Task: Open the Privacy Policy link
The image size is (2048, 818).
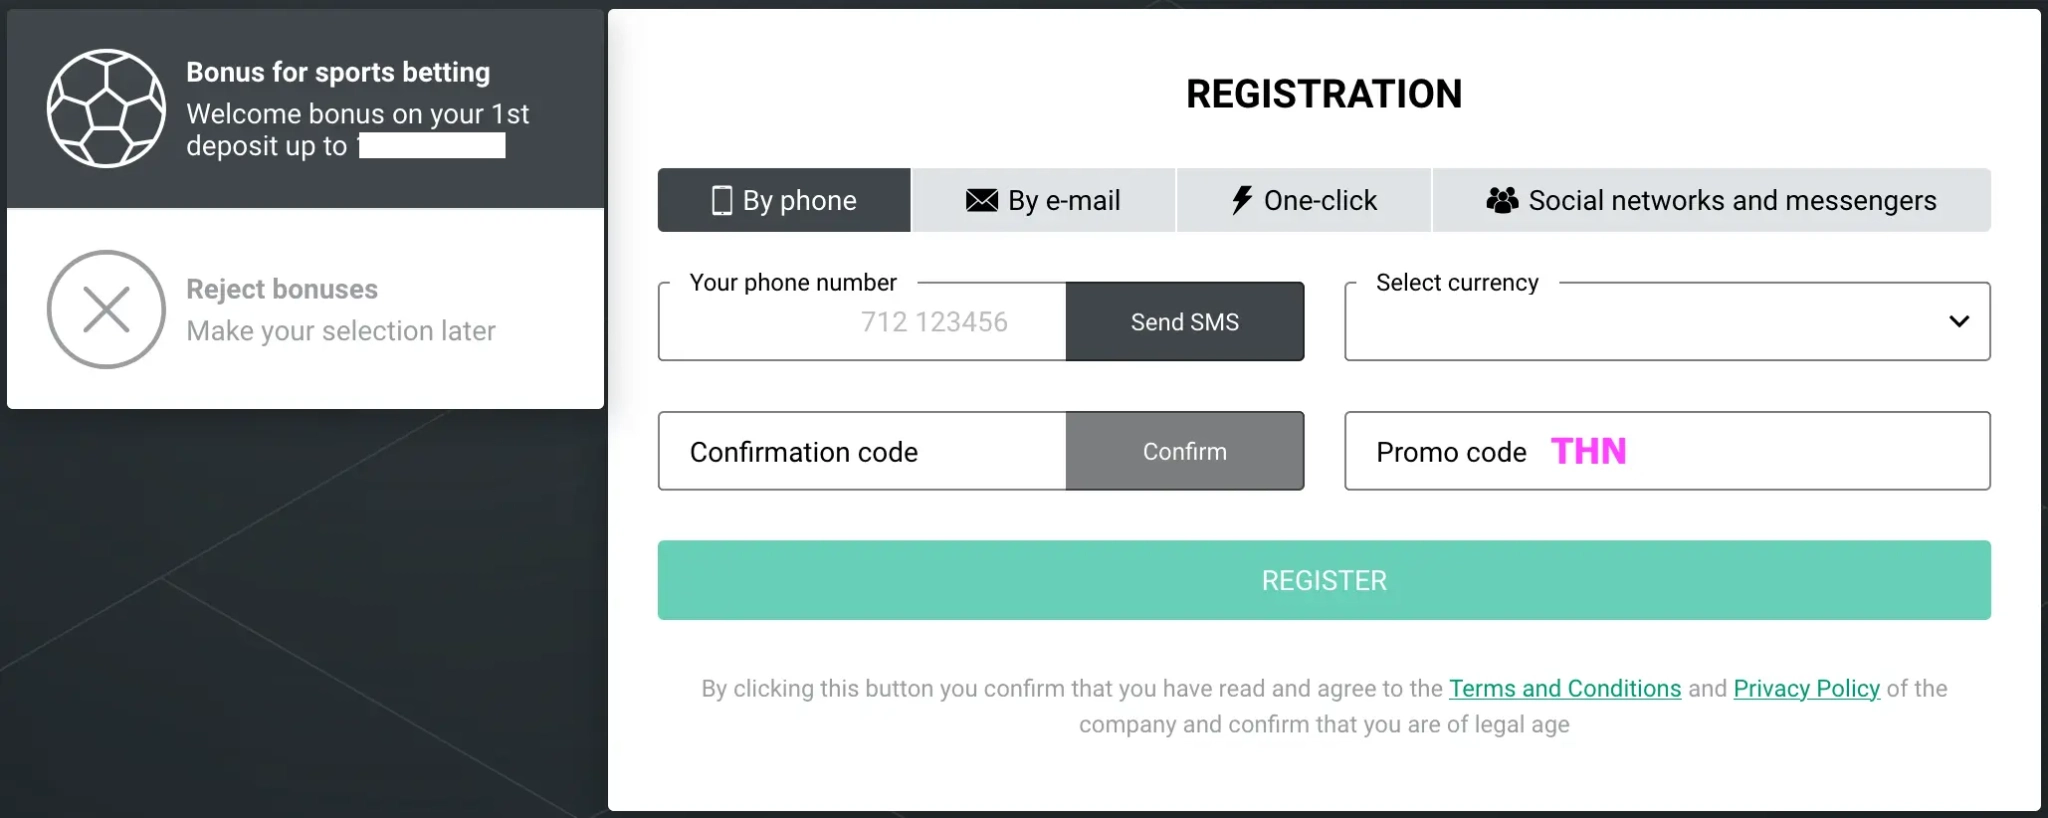Action: 1806,688
